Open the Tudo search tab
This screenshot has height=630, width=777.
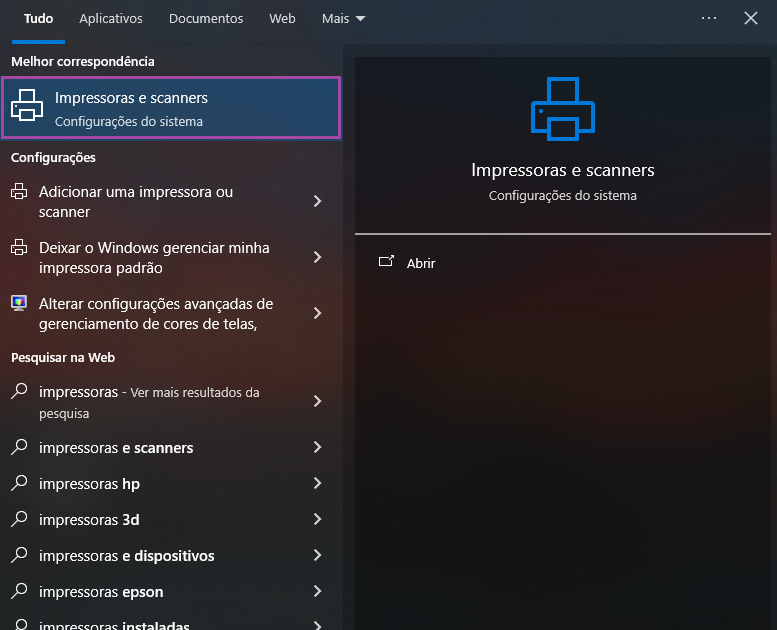pyautogui.click(x=38, y=19)
